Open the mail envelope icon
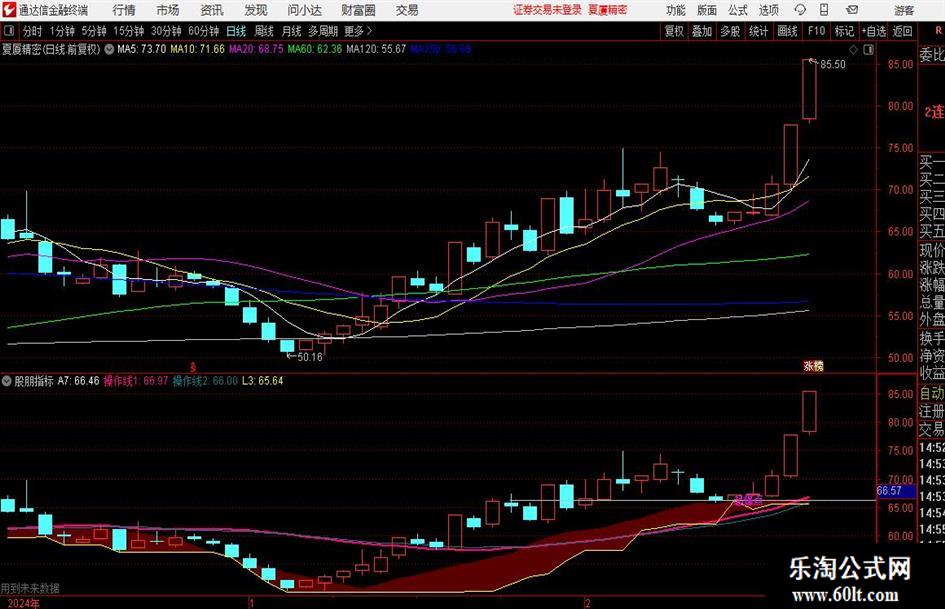Screen dimensions: 945x609 click(852, 10)
